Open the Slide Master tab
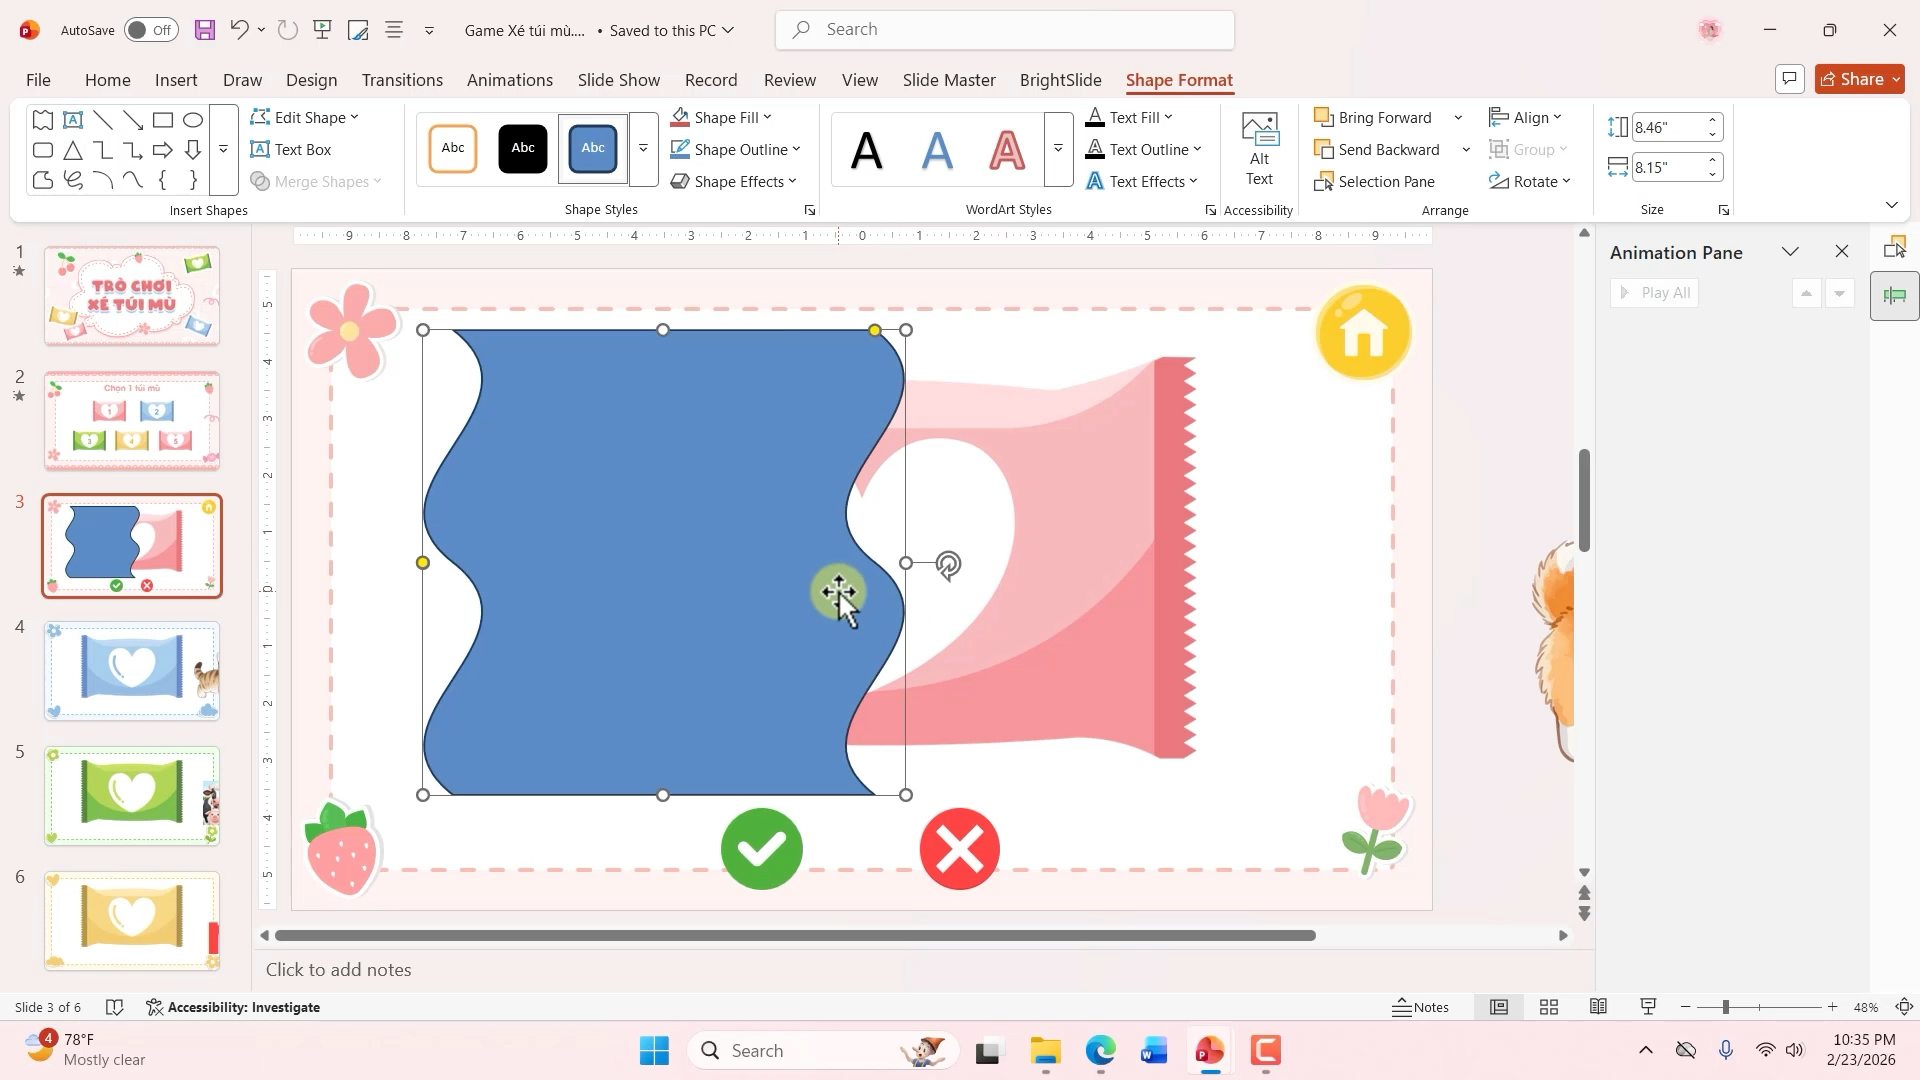The image size is (1920, 1080). pyautogui.click(x=949, y=80)
